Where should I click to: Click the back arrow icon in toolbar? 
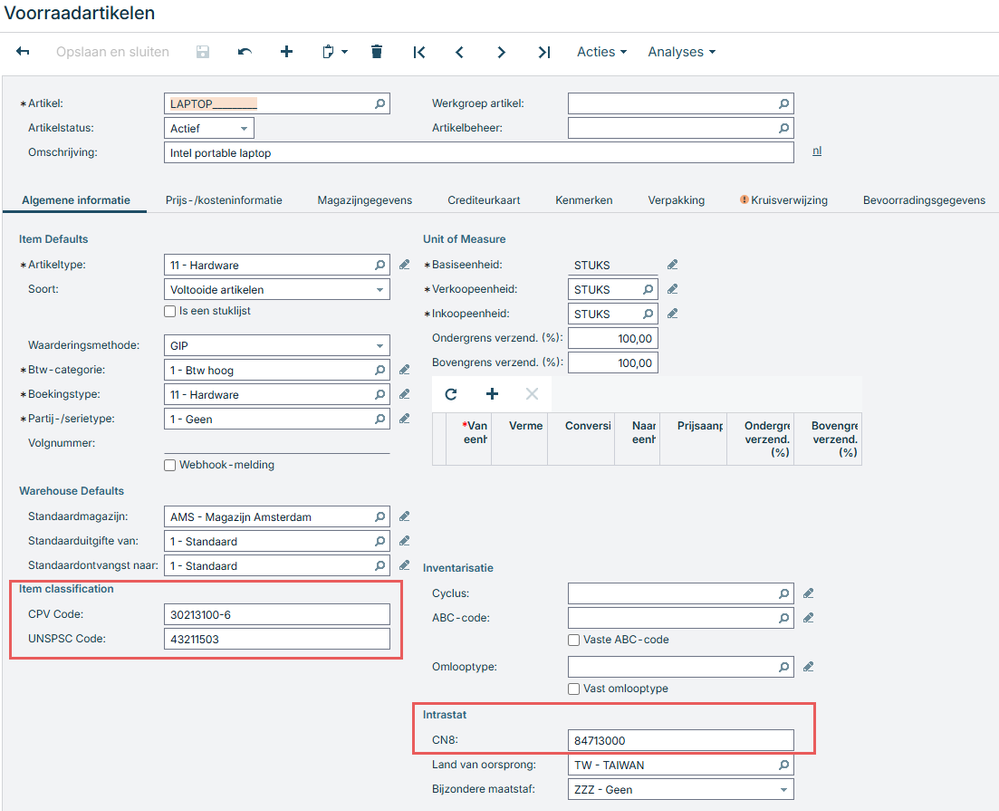pyautogui.click(x=23, y=52)
